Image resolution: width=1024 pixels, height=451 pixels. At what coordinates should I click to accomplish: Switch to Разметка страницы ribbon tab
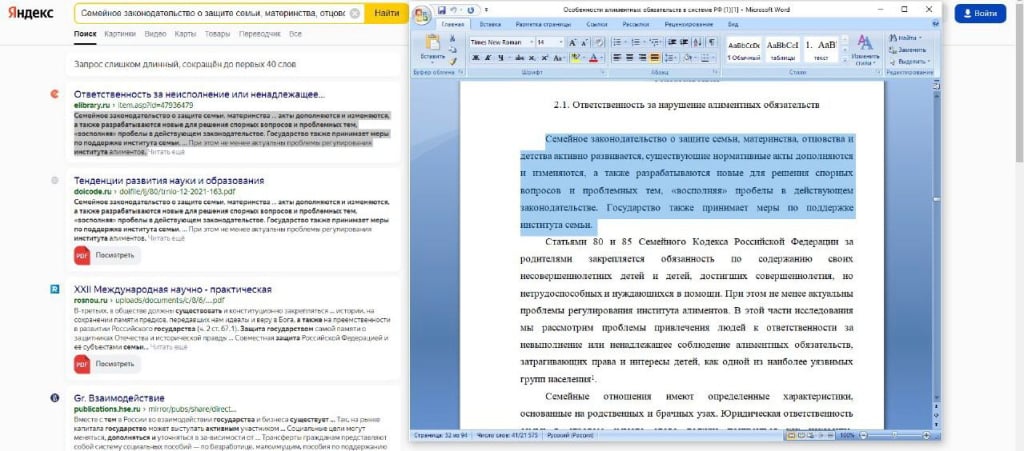click(x=543, y=24)
